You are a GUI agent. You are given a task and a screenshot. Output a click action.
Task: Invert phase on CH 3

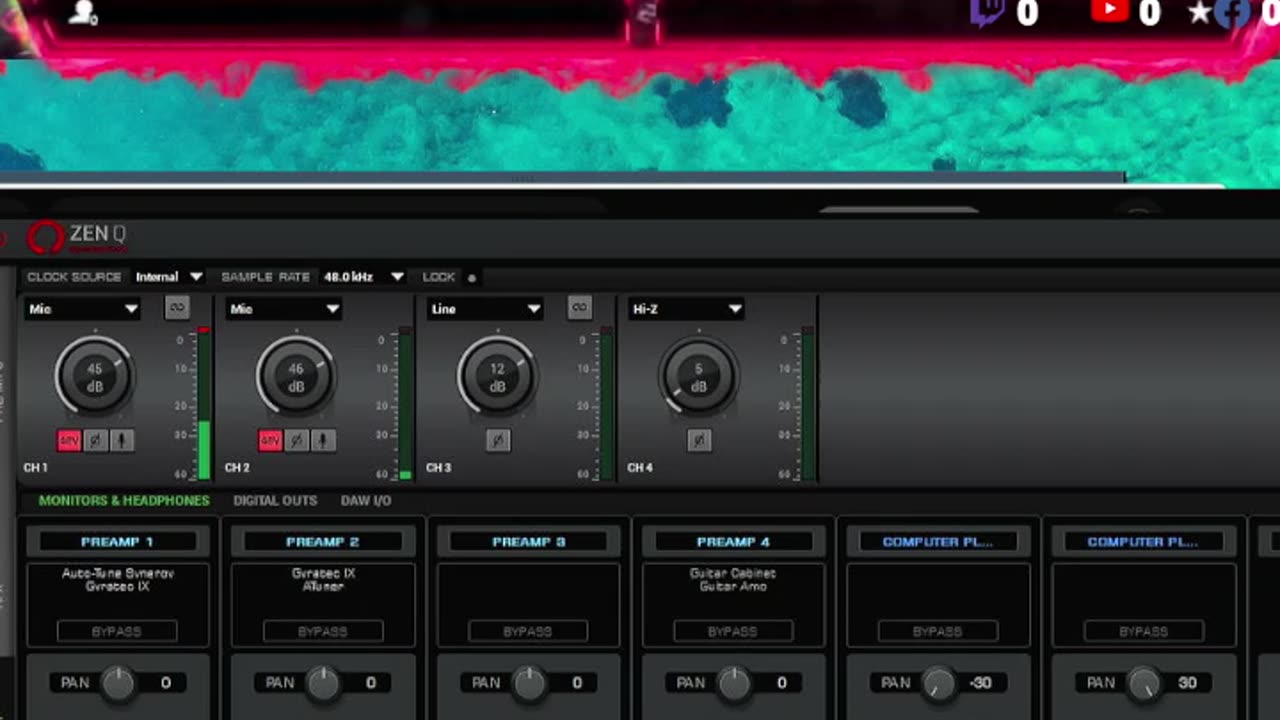tap(498, 440)
